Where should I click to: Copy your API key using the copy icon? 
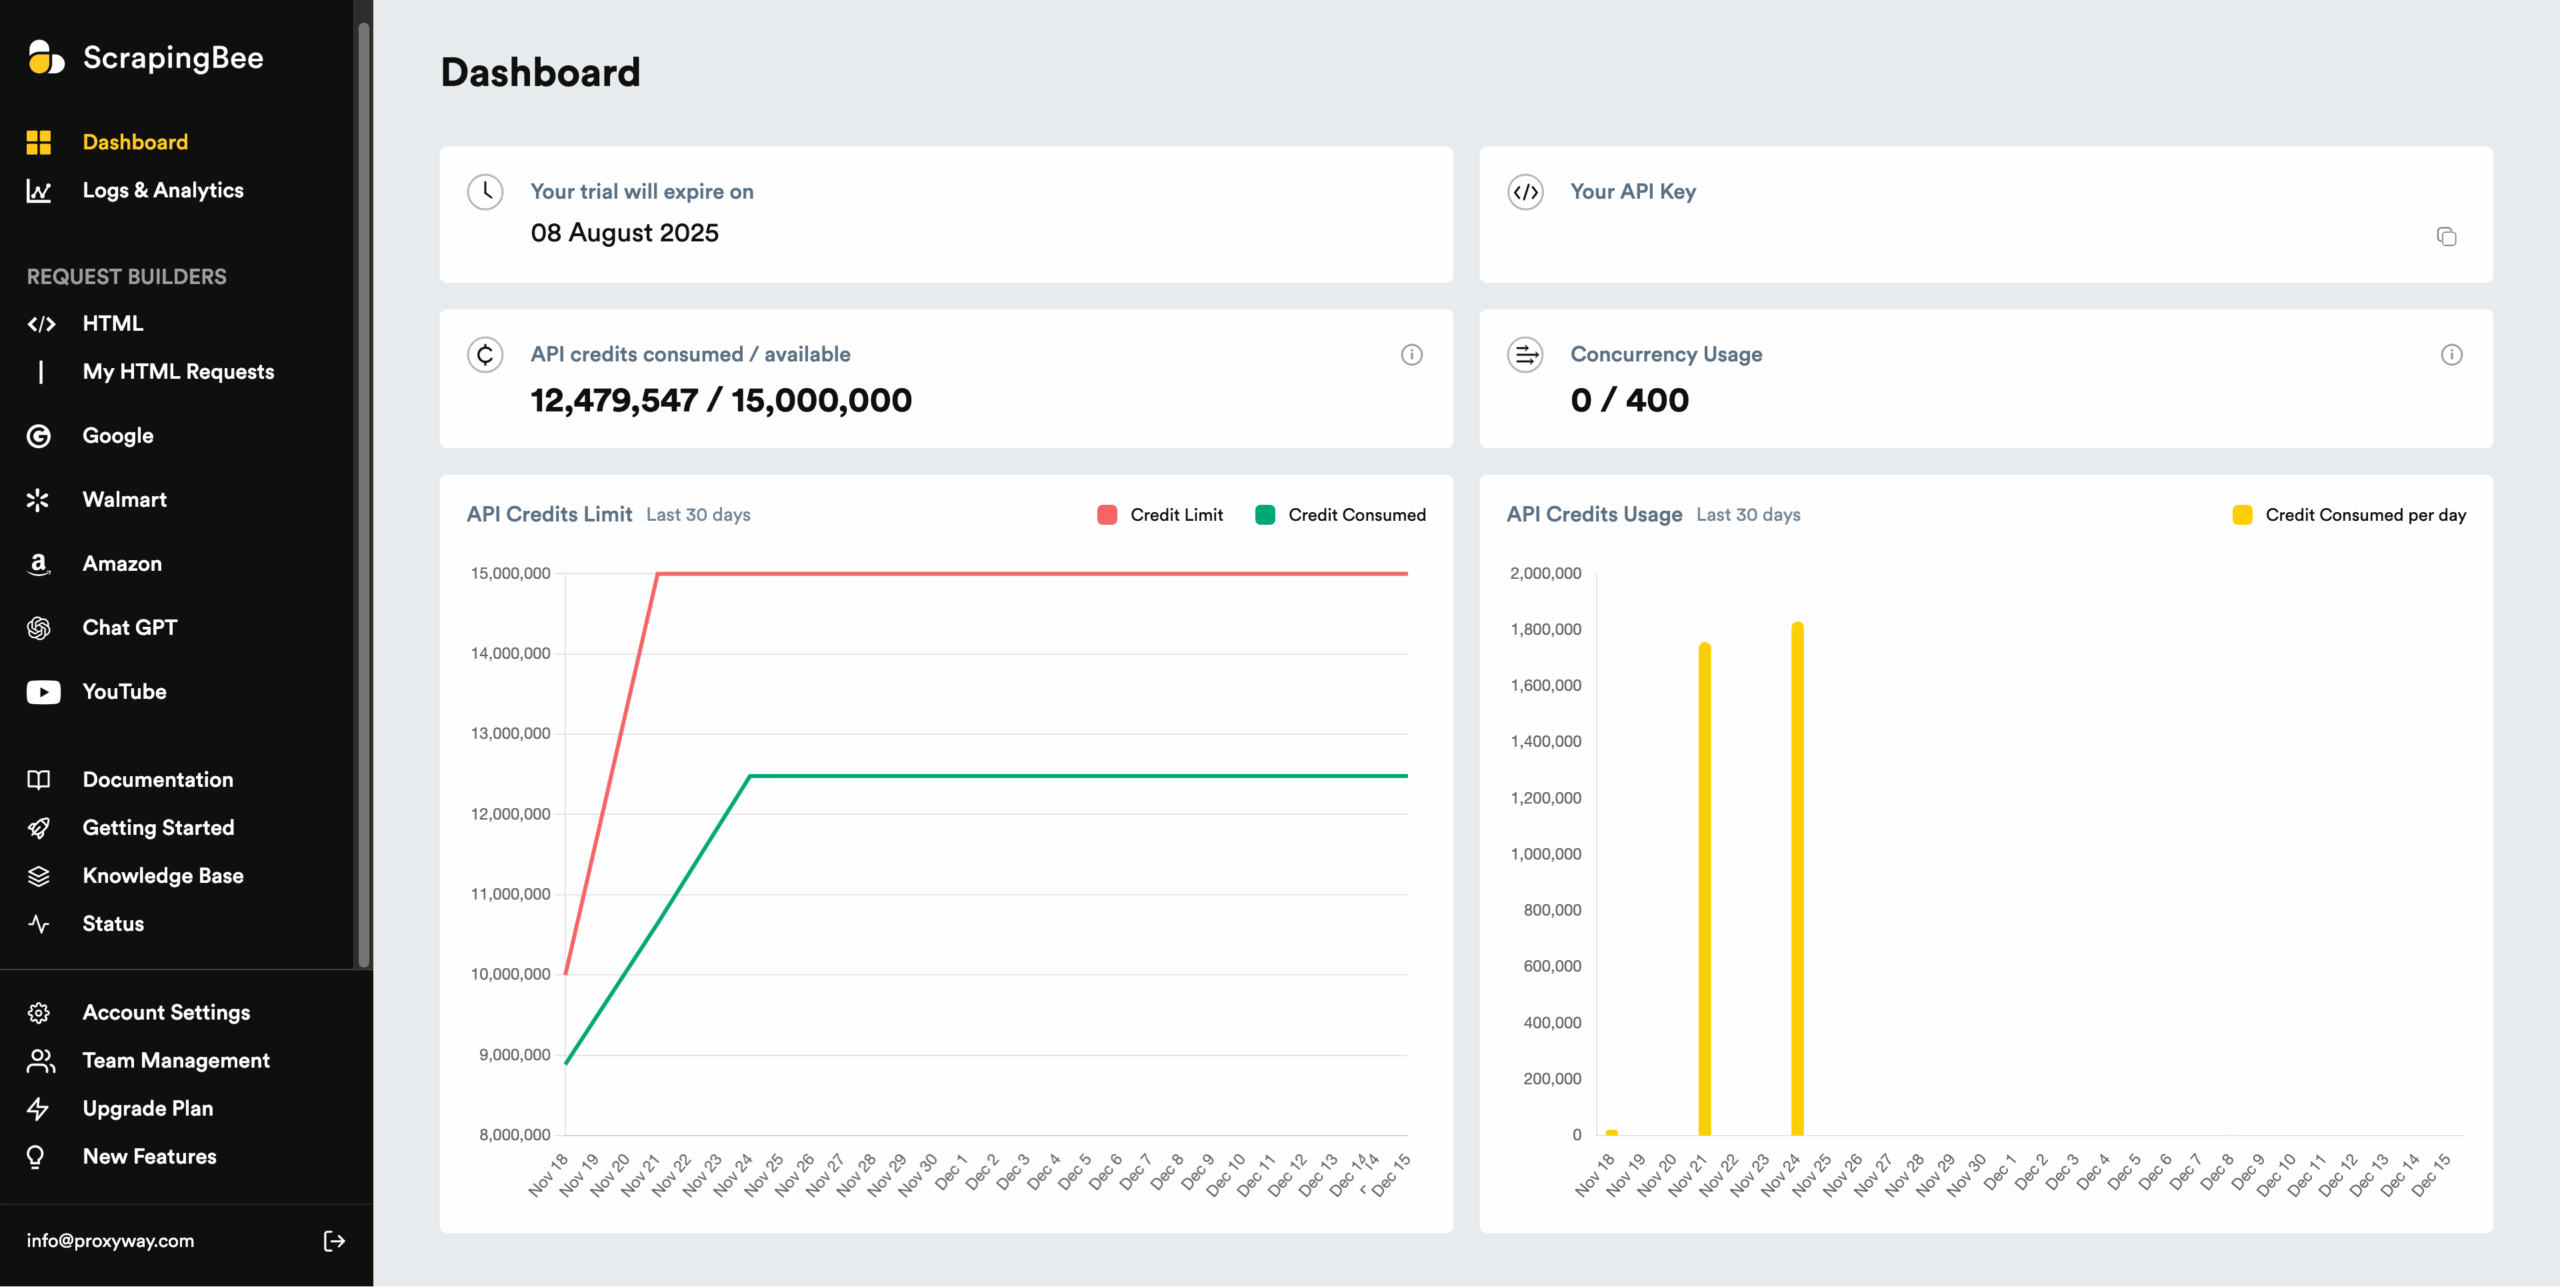coord(2447,236)
